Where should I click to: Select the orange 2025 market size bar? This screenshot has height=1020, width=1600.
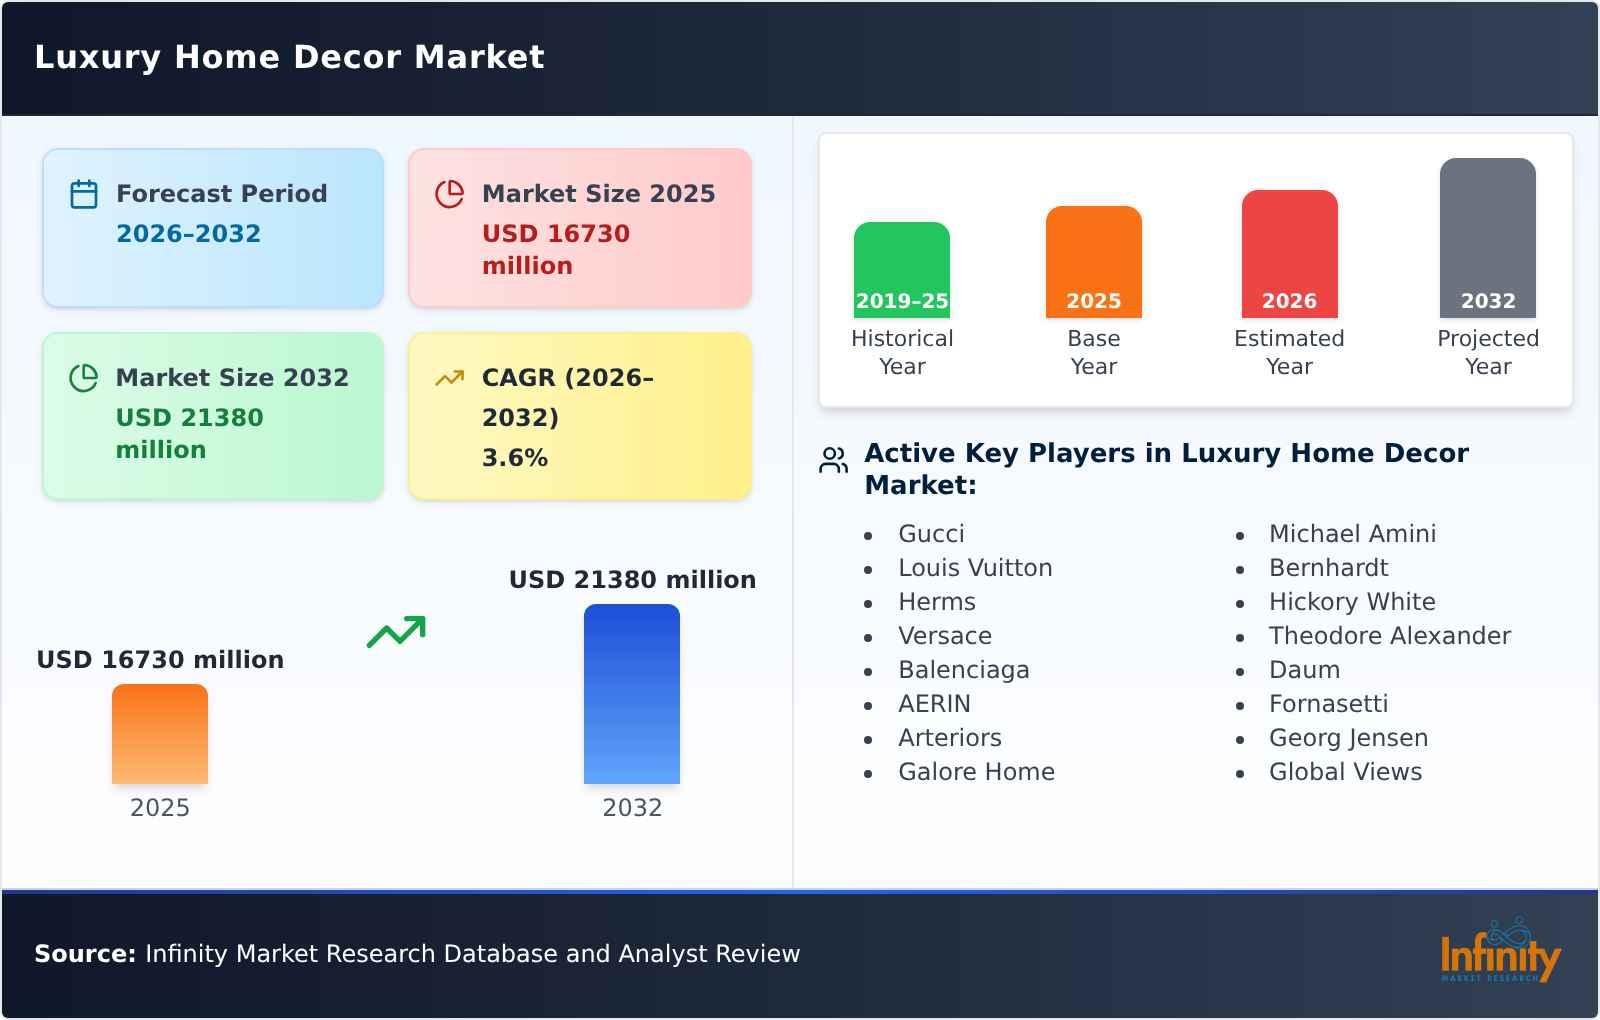(x=160, y=735)
